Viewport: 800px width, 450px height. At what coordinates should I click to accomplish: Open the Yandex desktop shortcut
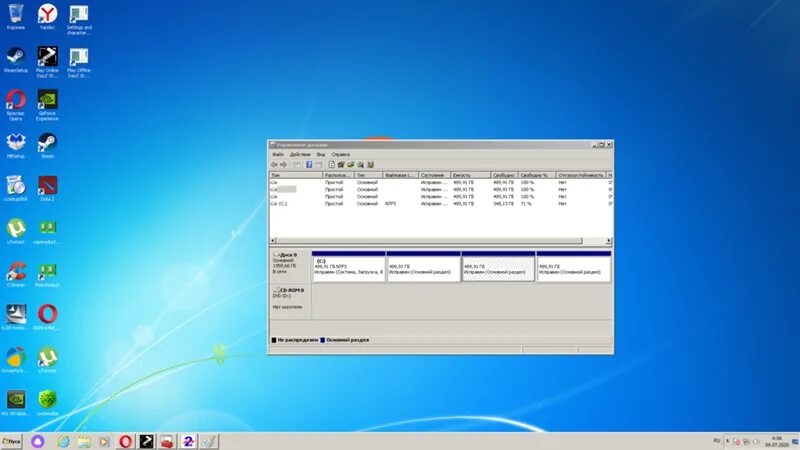click(47, 17)
